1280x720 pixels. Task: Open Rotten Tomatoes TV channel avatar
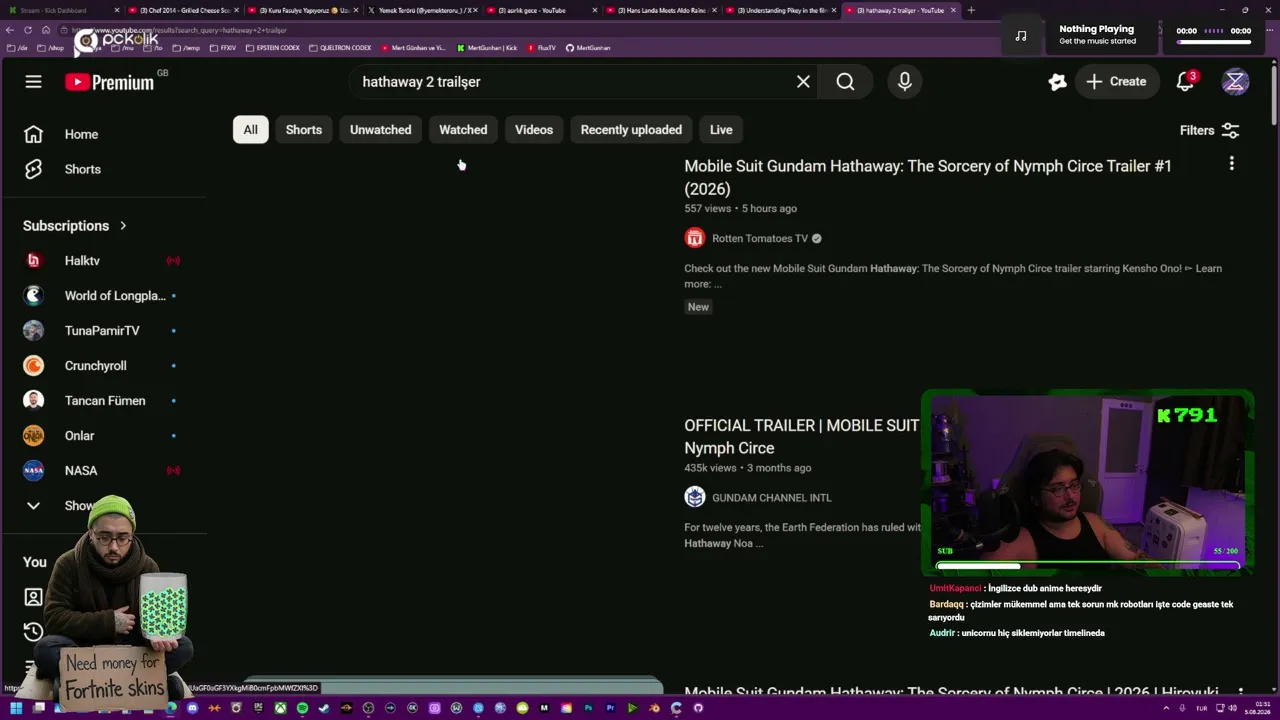click(x=695, y=238)
